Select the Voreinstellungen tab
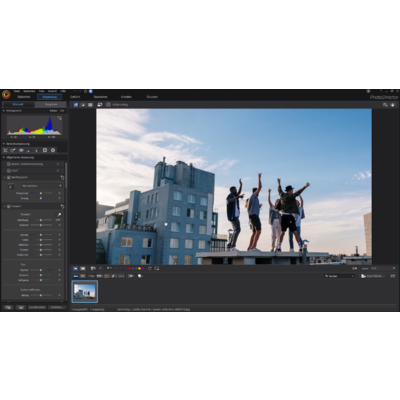This screenshot has width=400, height=400. [x=51, y=104]
